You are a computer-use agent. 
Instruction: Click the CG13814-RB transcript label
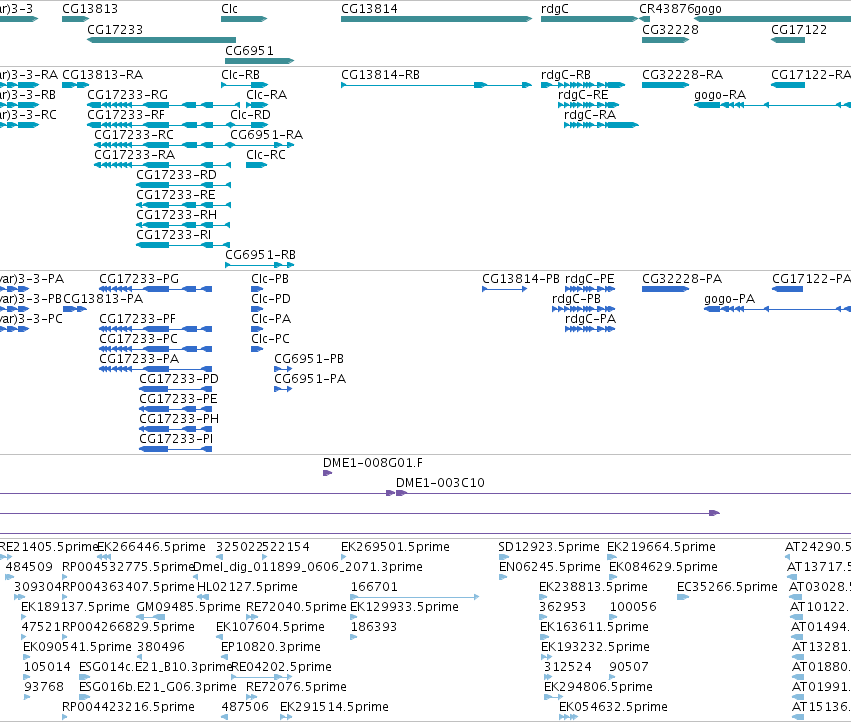pos(380,74)
